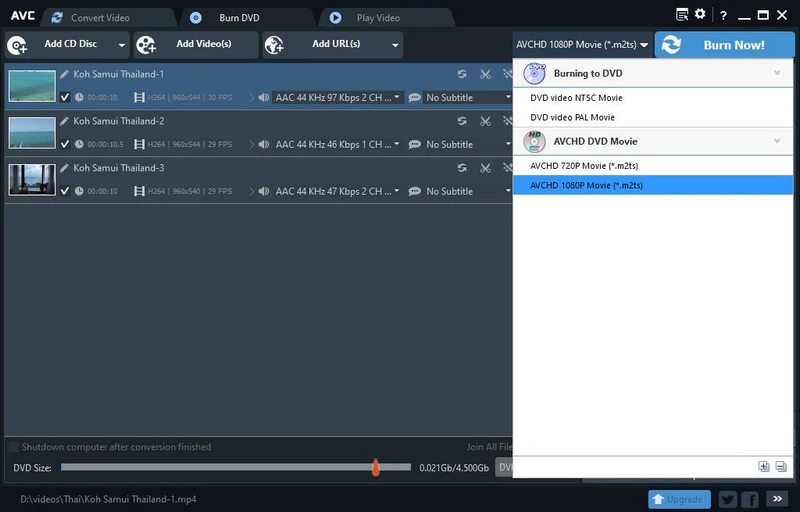Viewport: 800px width, 512px height.
Task: Uncheck the Koh Samui Thailand-2 video checkbox
Action: [65, 144]
